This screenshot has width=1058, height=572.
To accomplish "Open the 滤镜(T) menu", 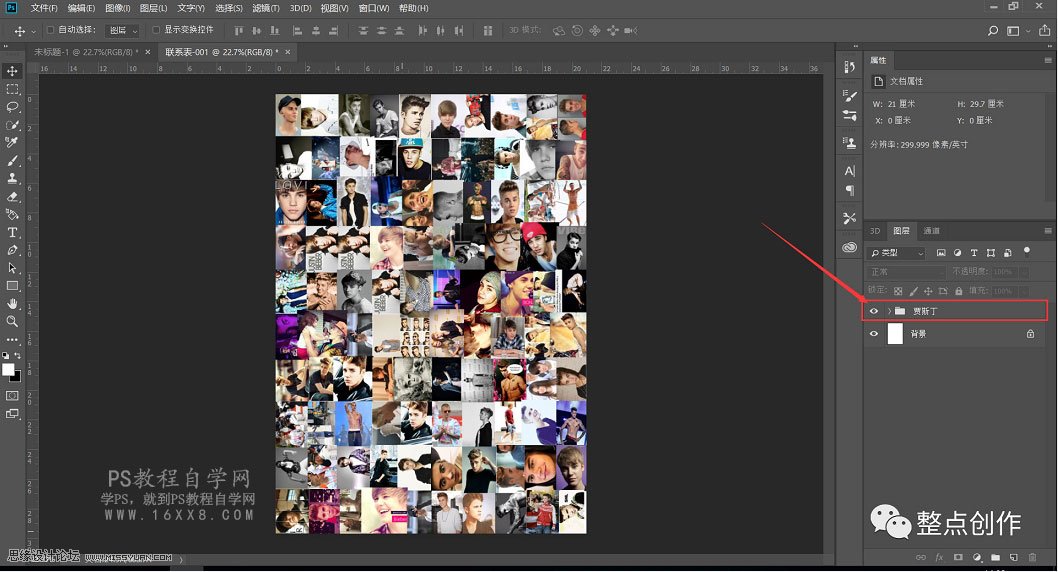I will (265, 8).
